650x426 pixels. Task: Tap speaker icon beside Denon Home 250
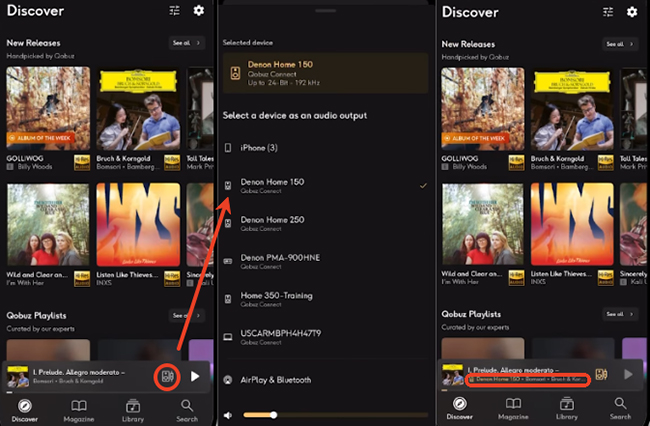(228, 223)
